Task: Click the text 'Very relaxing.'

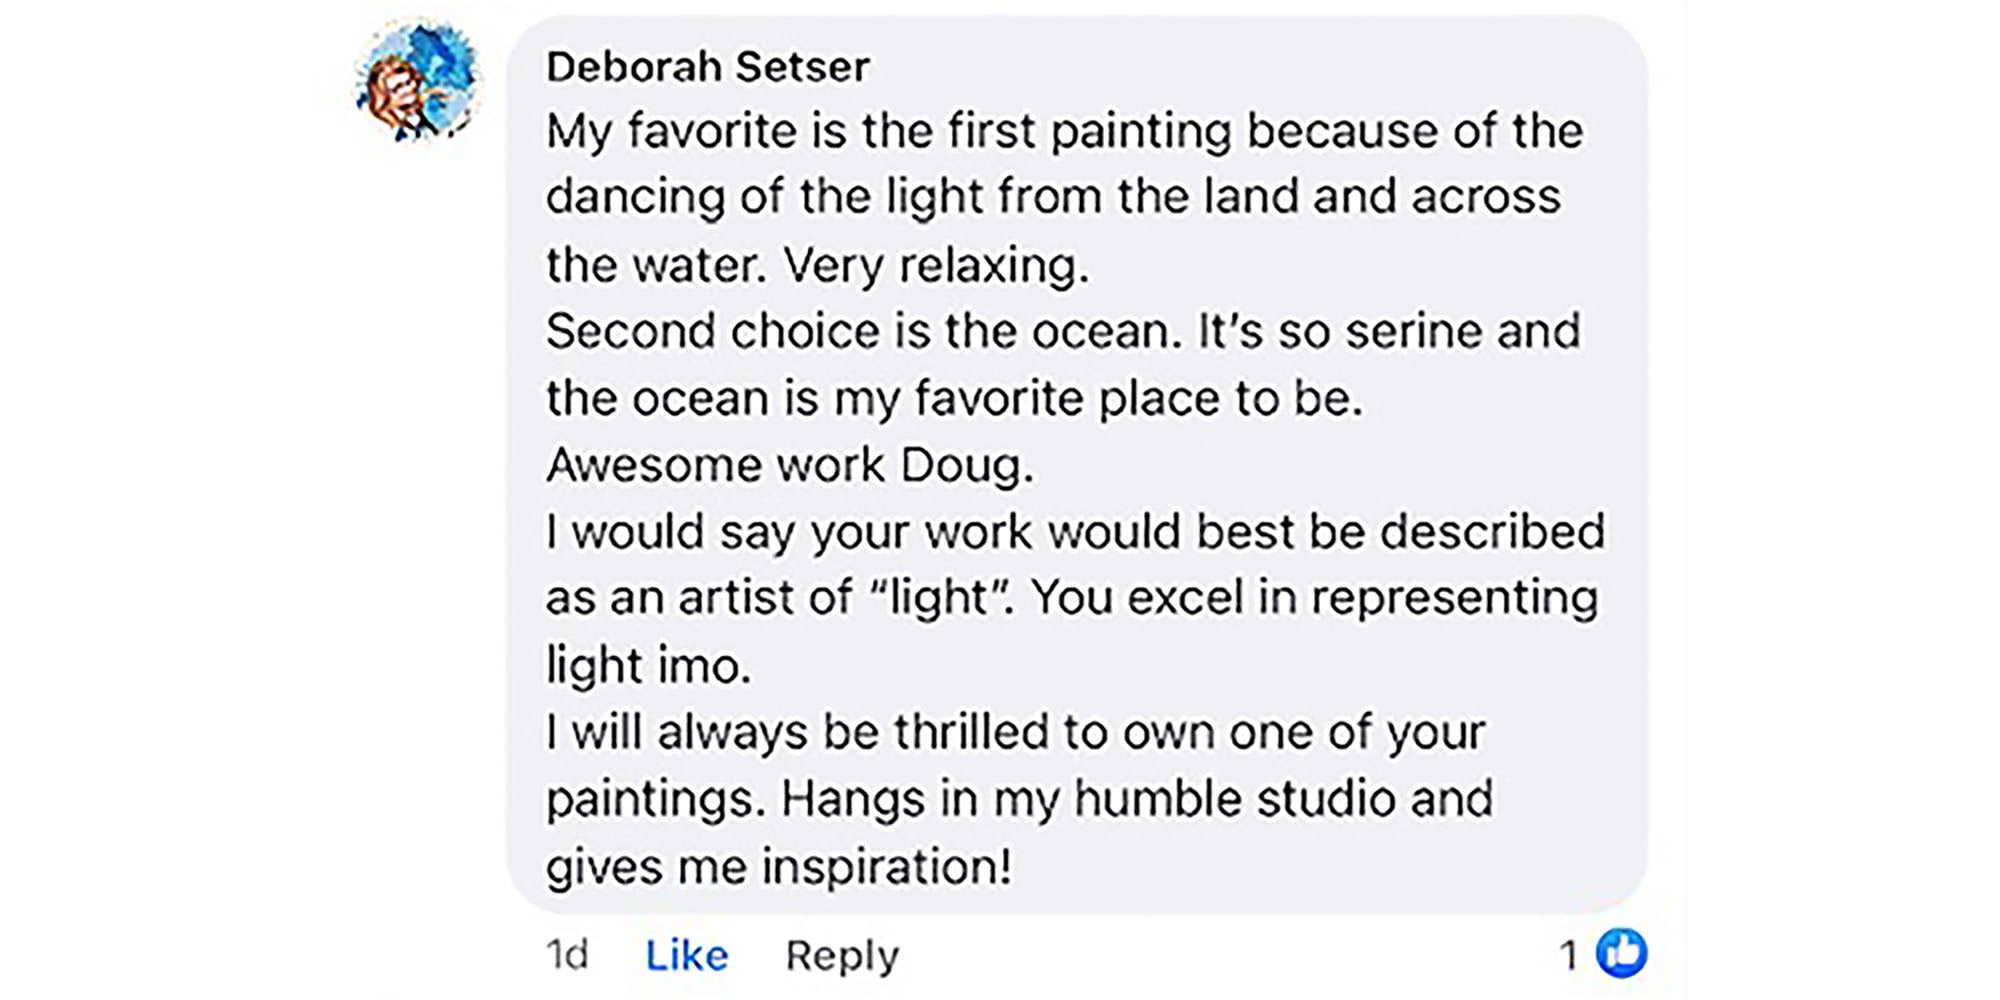Action: 936,266
